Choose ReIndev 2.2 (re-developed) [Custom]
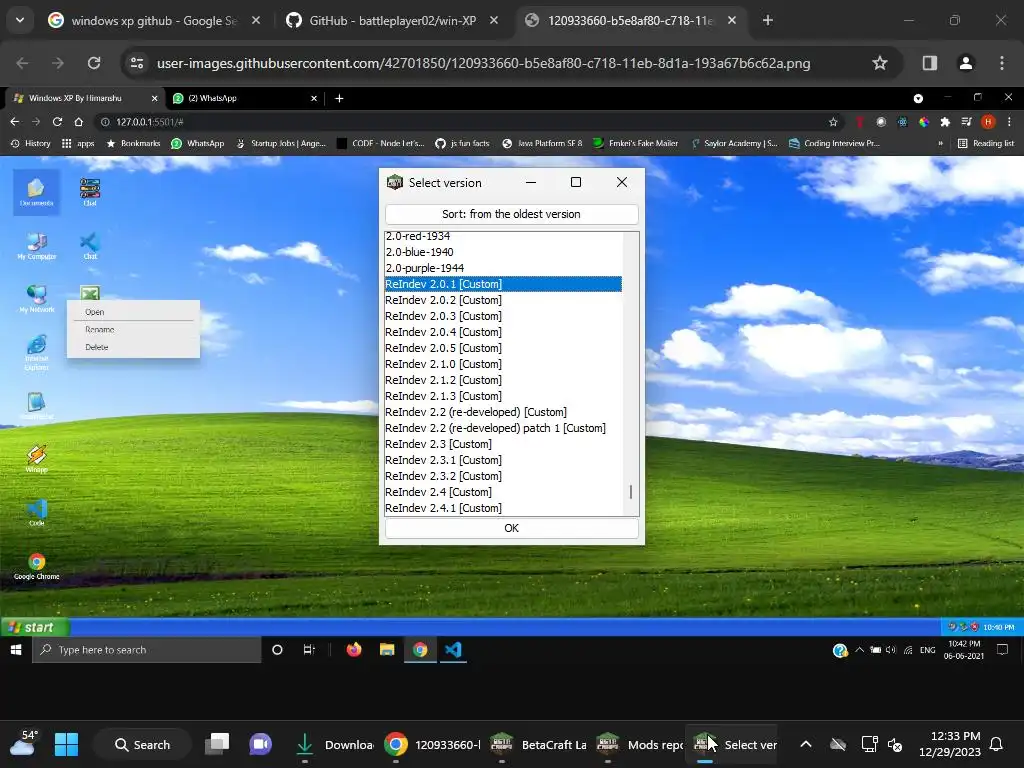The height and width of the screenshot is (768, 1024). tap(503, 412)
